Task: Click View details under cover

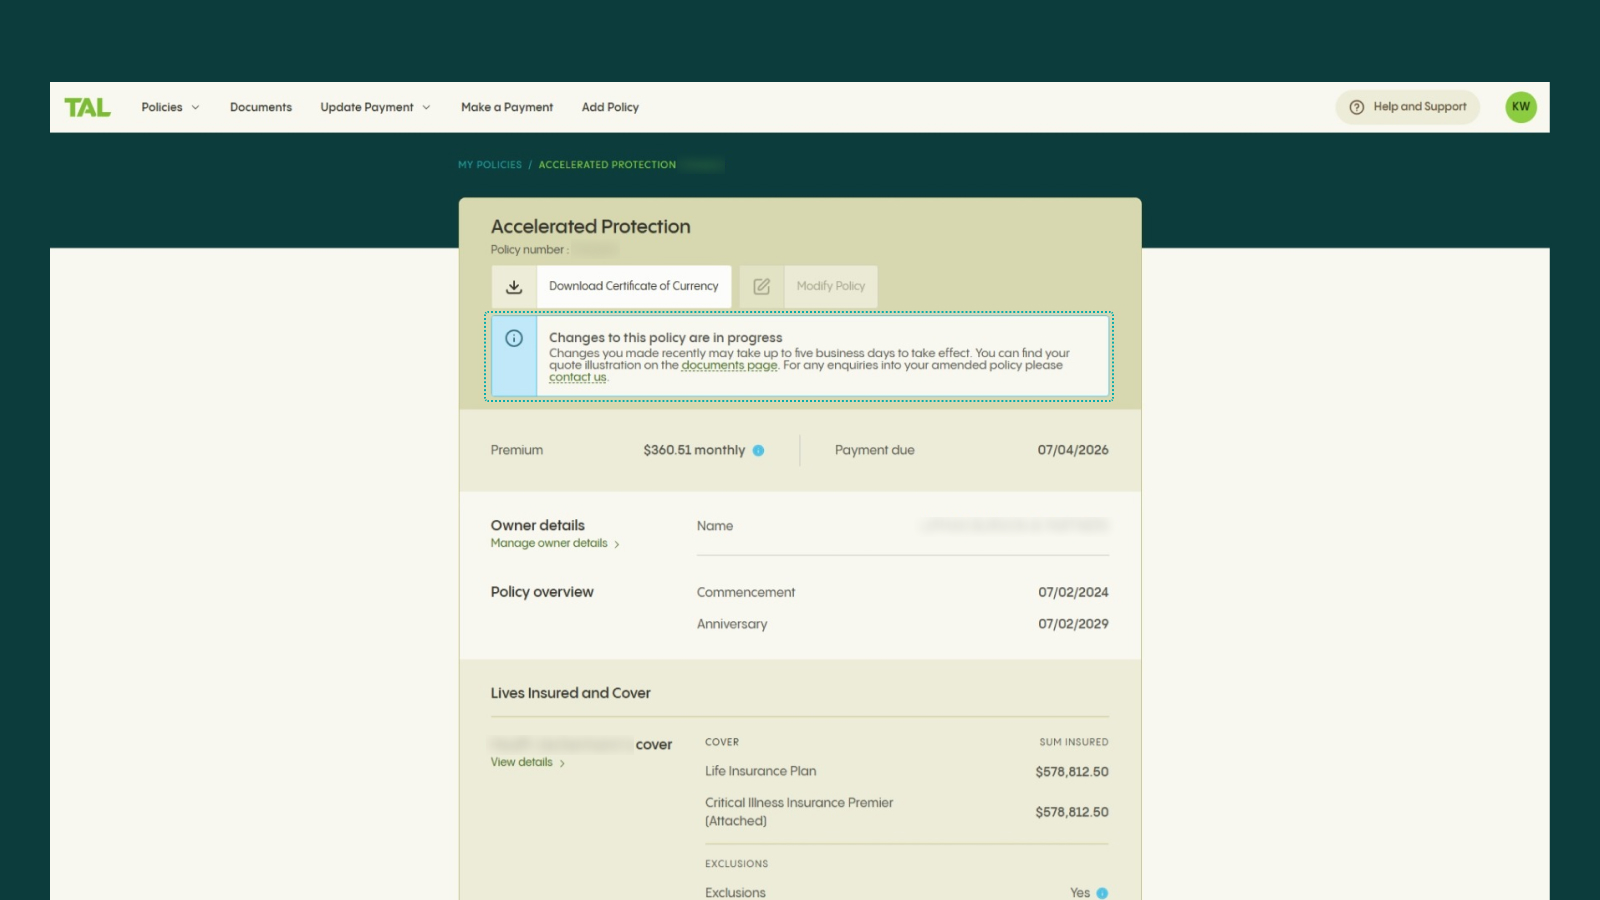Action: (x=528, y=763)
